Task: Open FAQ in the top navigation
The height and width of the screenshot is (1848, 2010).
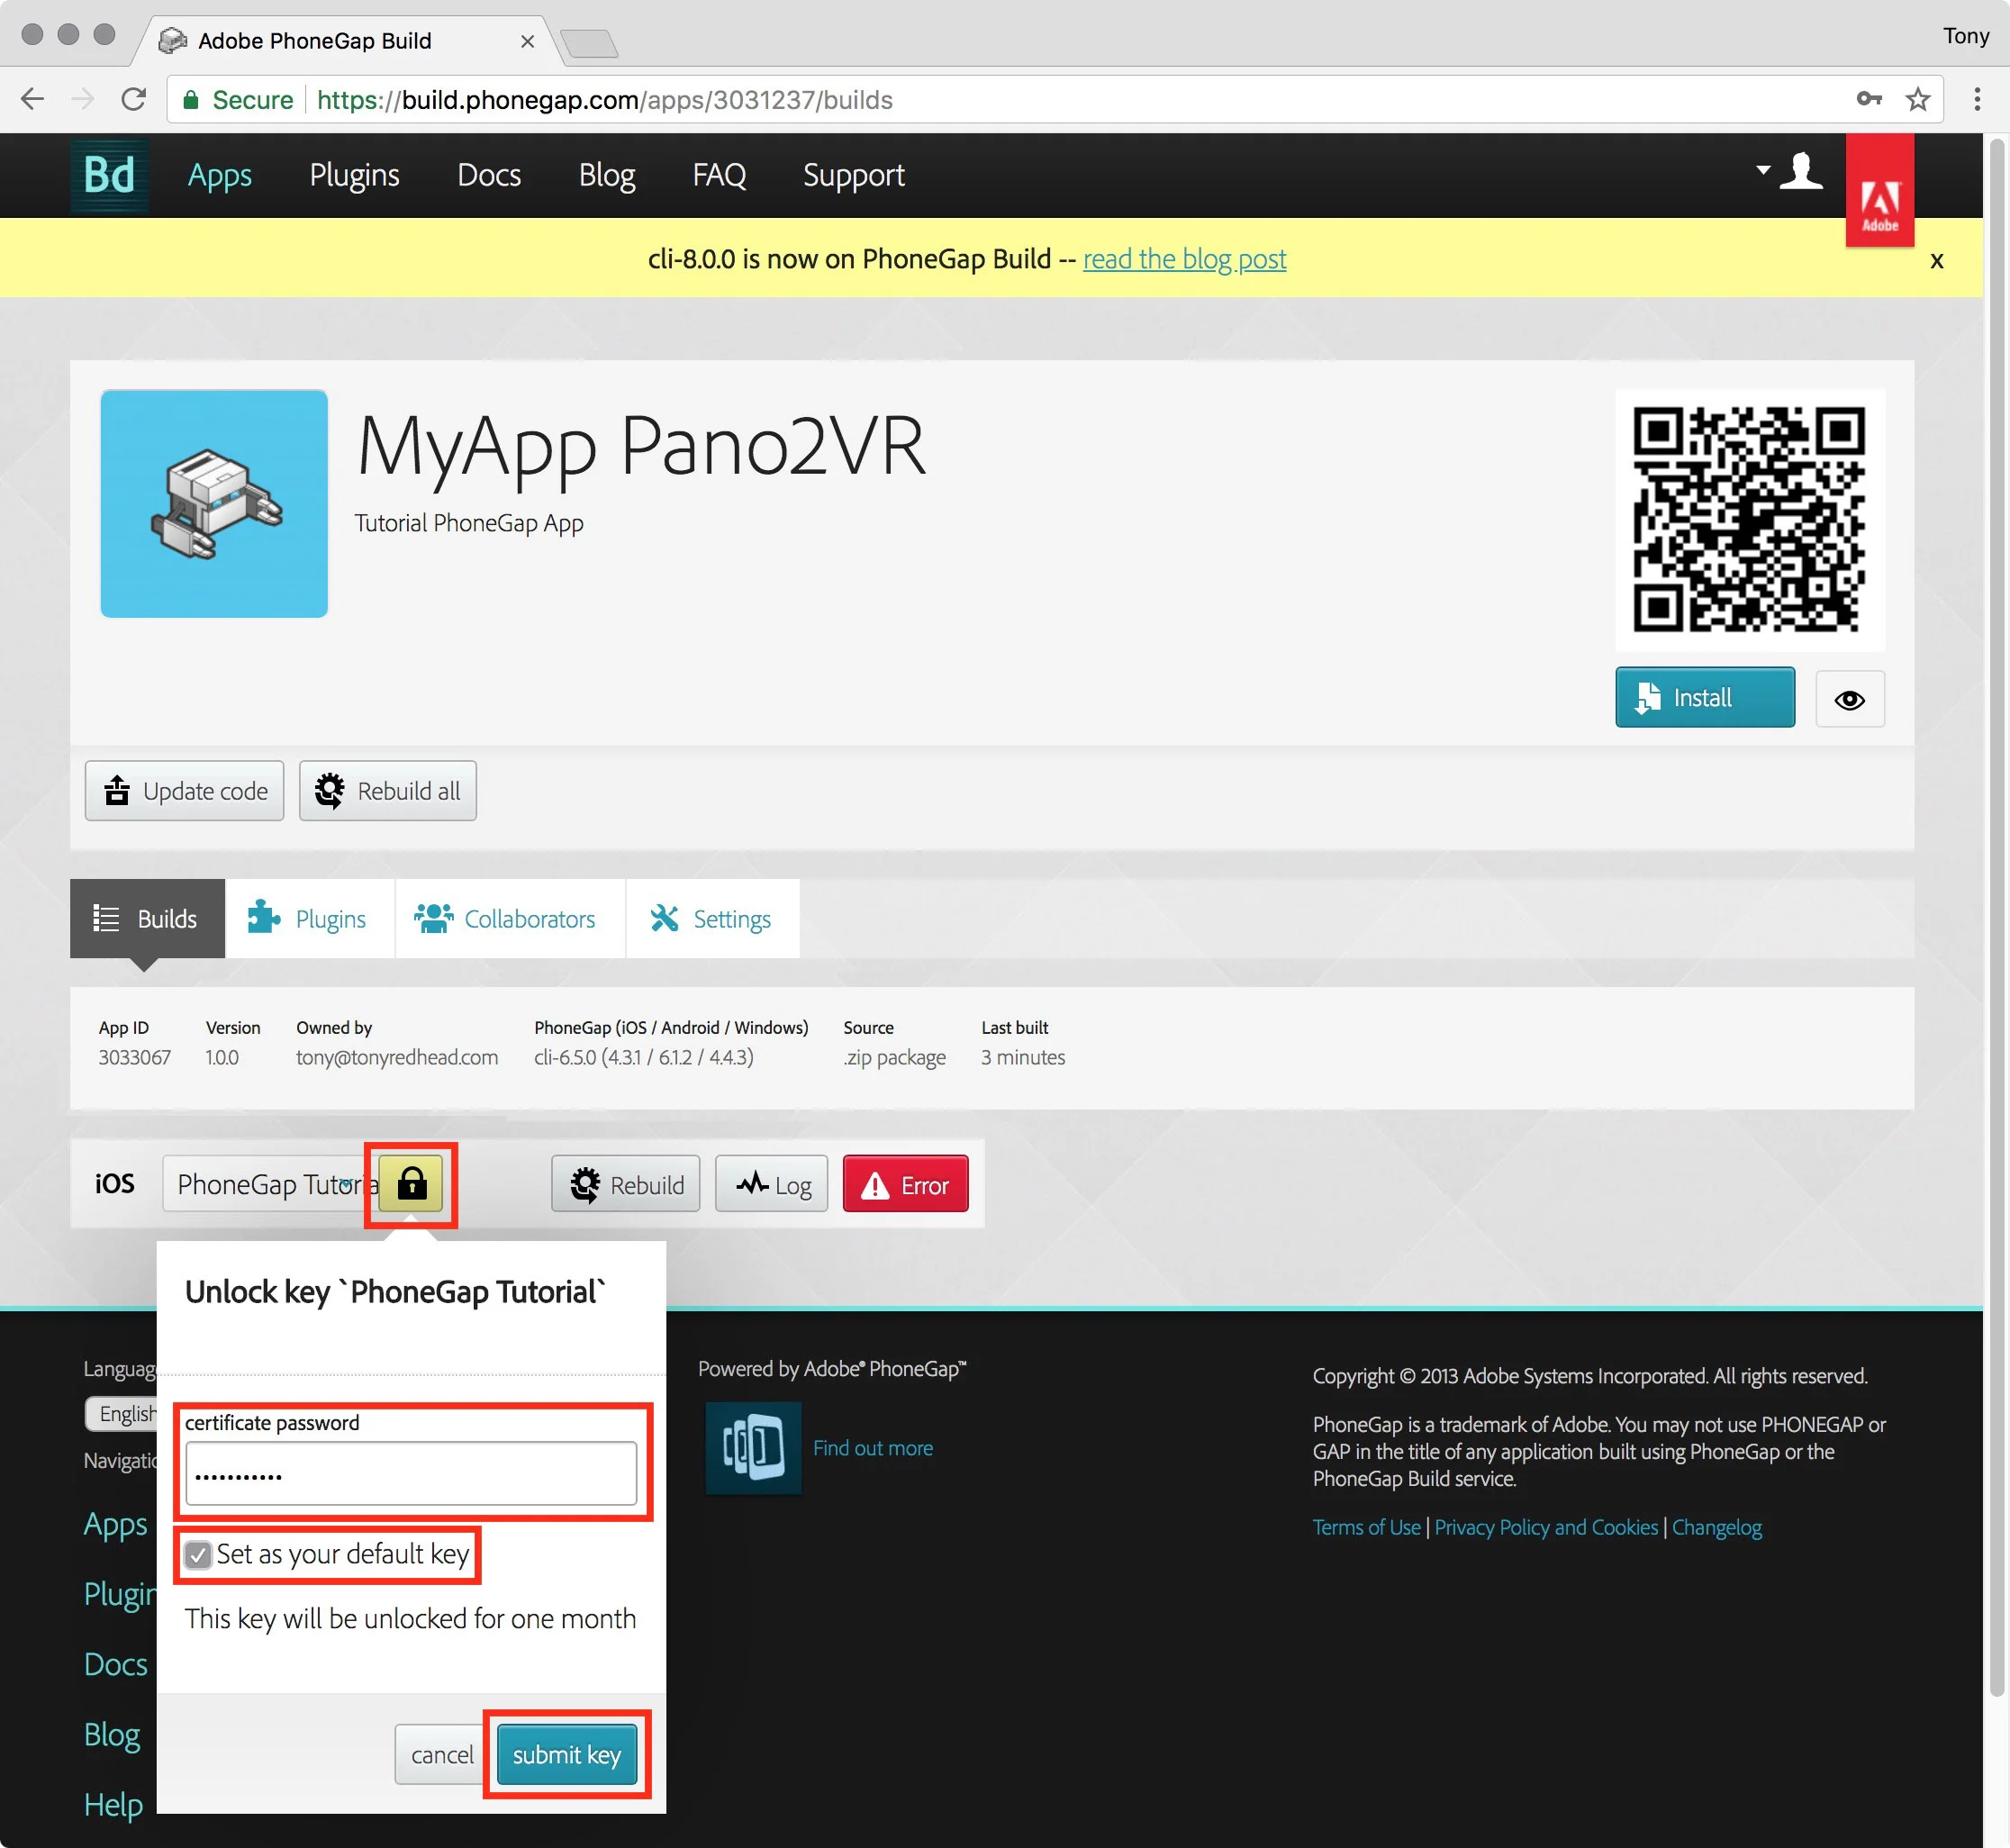Action: (x=719, y=176)
